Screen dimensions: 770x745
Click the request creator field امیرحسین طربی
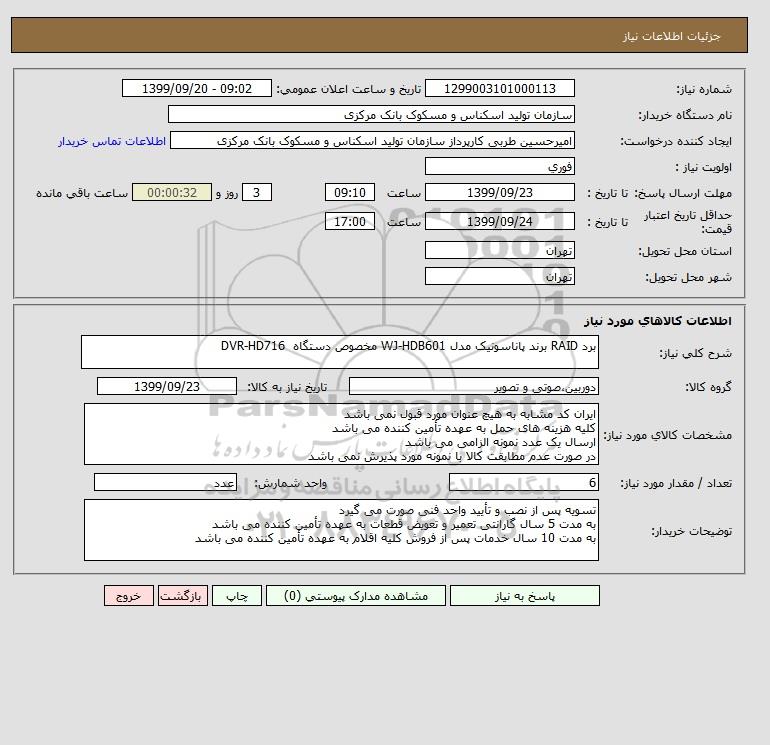pyautogui.click(x=372, y=140)
